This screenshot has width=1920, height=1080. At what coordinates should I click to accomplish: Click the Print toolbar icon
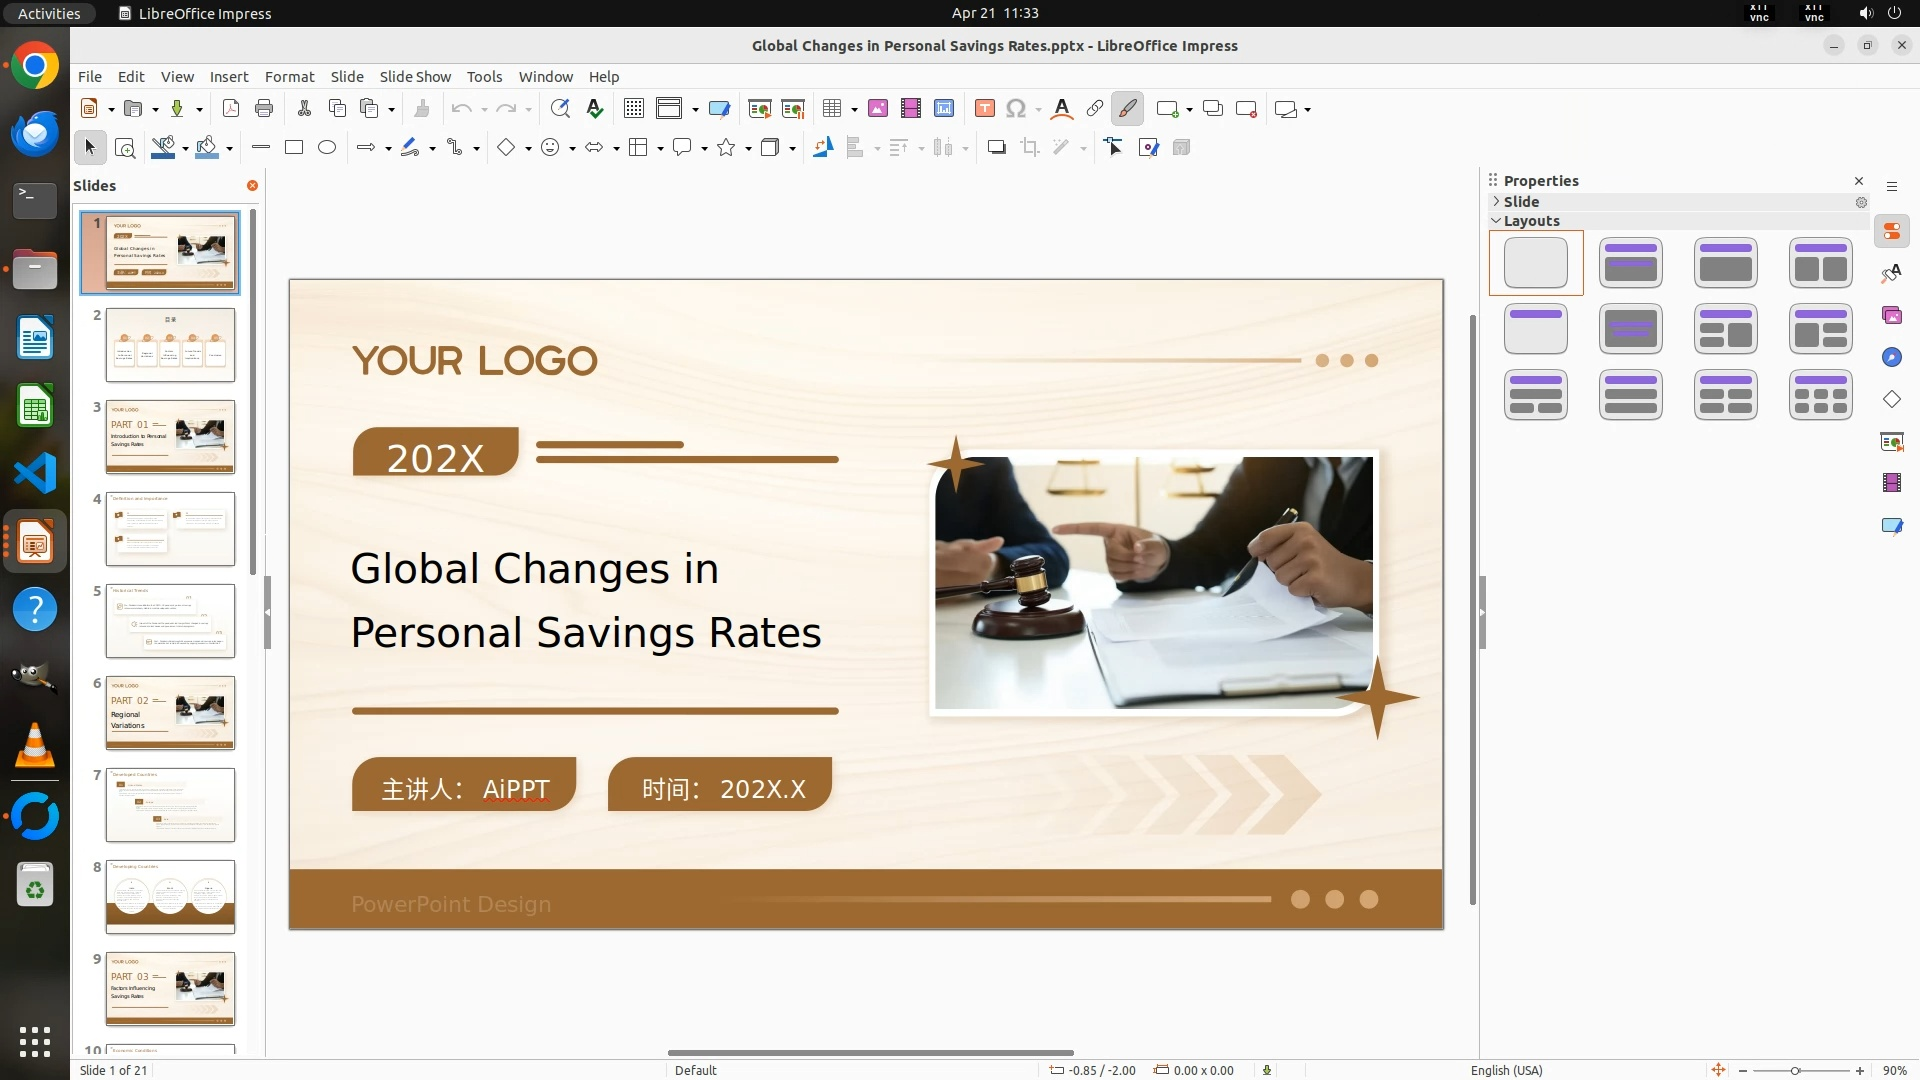pos(264,109)
